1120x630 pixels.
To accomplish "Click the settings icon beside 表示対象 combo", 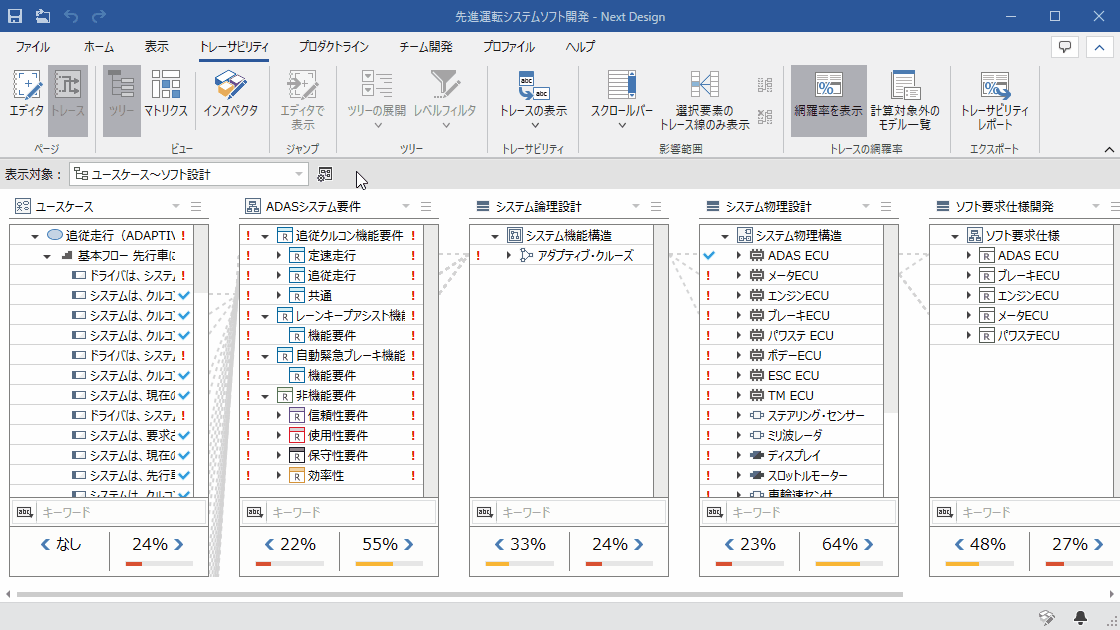I will (x=325, y=174).
